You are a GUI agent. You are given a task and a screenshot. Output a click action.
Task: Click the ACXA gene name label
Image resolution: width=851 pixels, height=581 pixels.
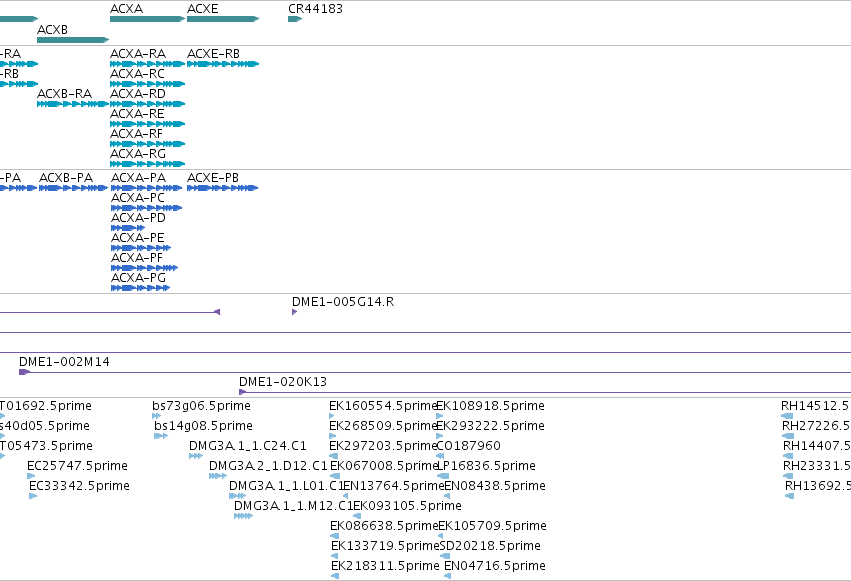coord(126,9)
